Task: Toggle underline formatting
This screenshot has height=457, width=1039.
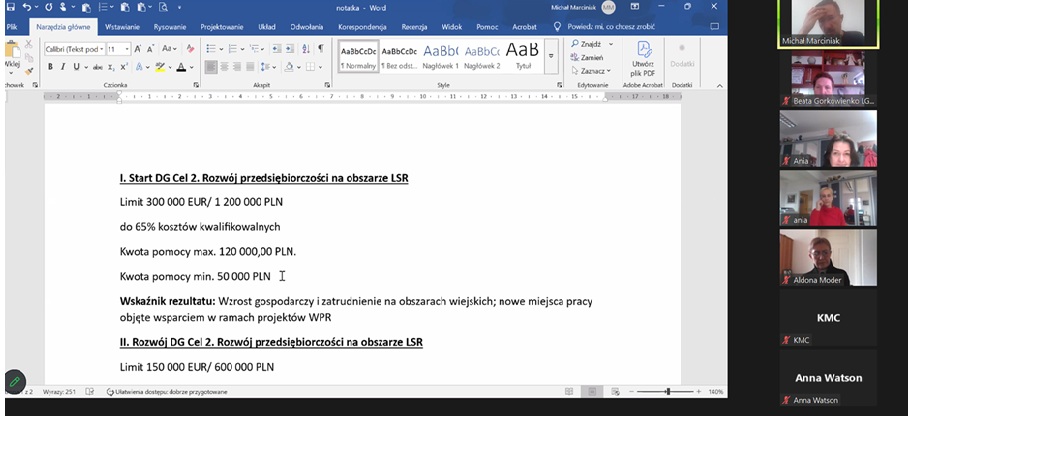Action: pyautogui.click(x=77, y=67)
